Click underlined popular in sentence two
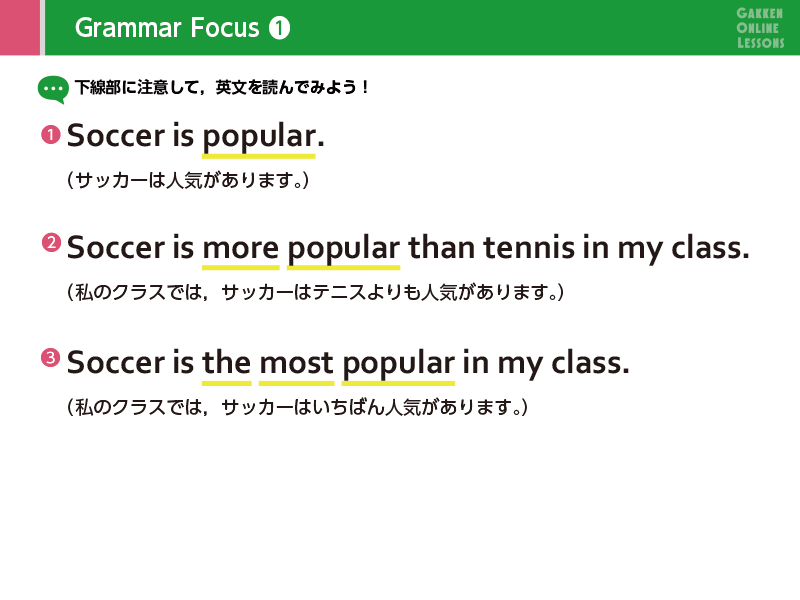The image size is (800, 600). click(x=343, y=250)
